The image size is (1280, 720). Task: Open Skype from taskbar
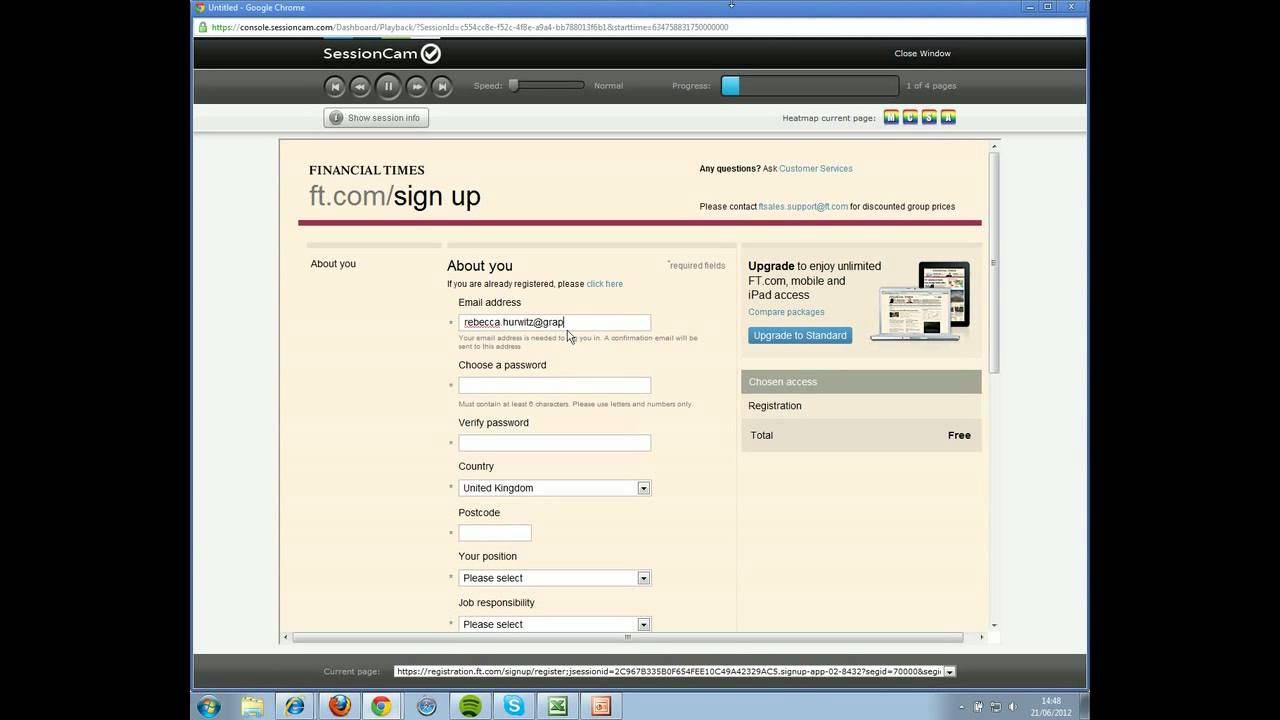point(514,707)
